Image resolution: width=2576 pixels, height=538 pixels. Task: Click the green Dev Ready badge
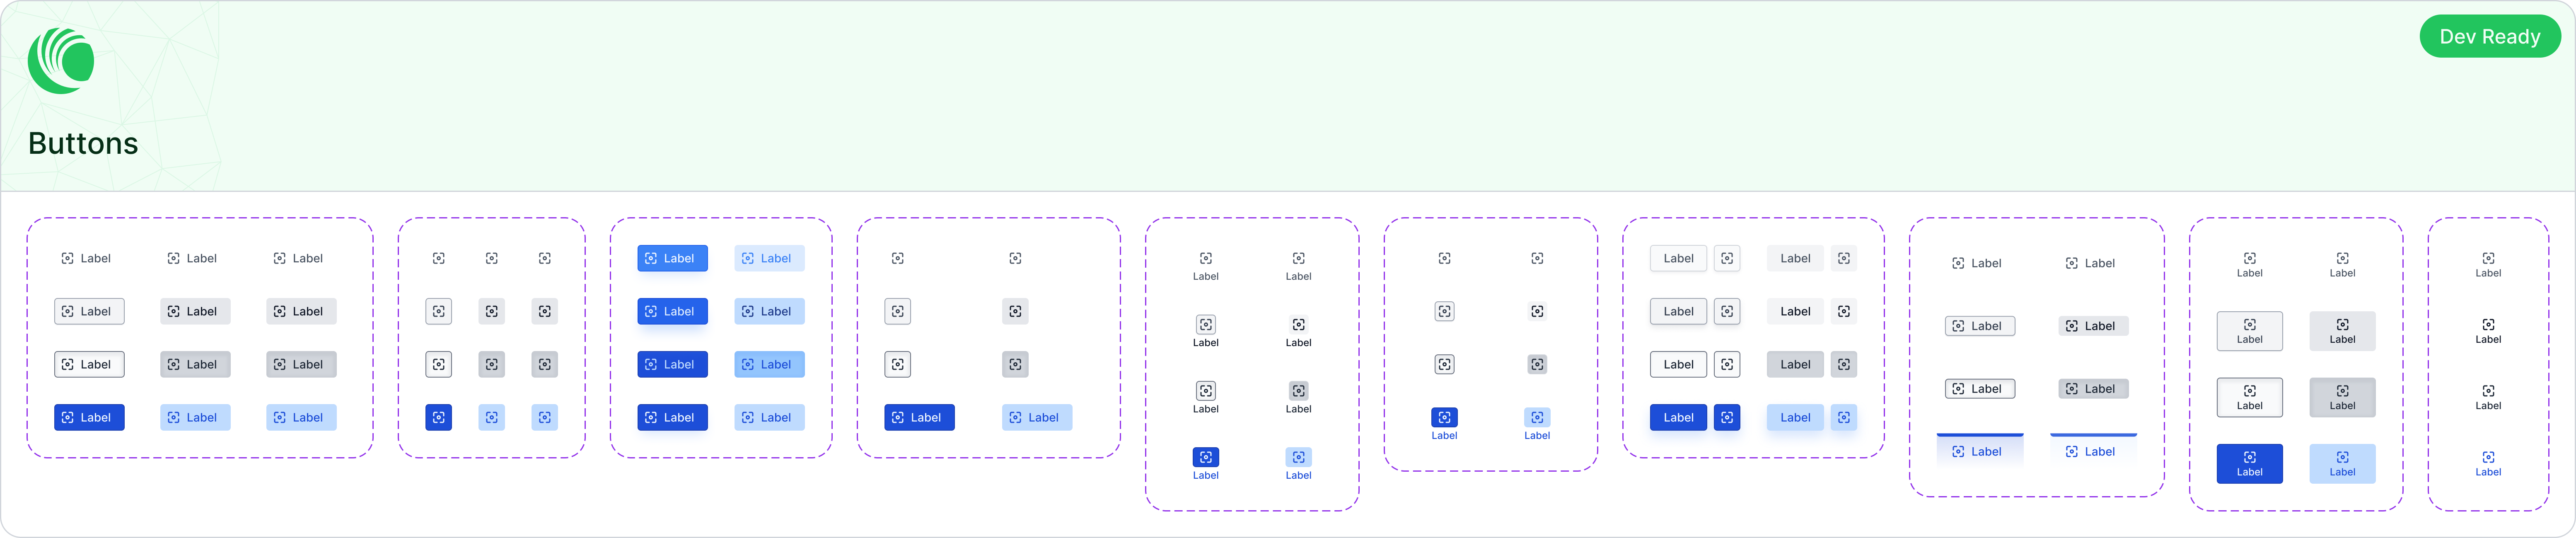tap(2489, 37)
